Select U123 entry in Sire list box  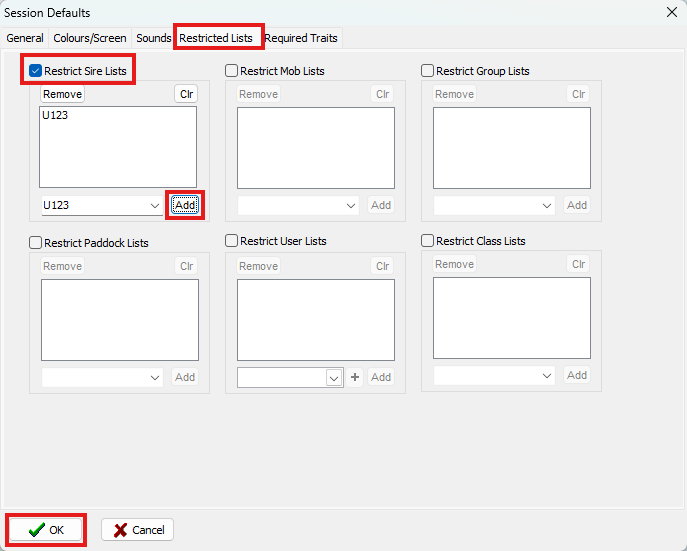click(x=56, y=116)
